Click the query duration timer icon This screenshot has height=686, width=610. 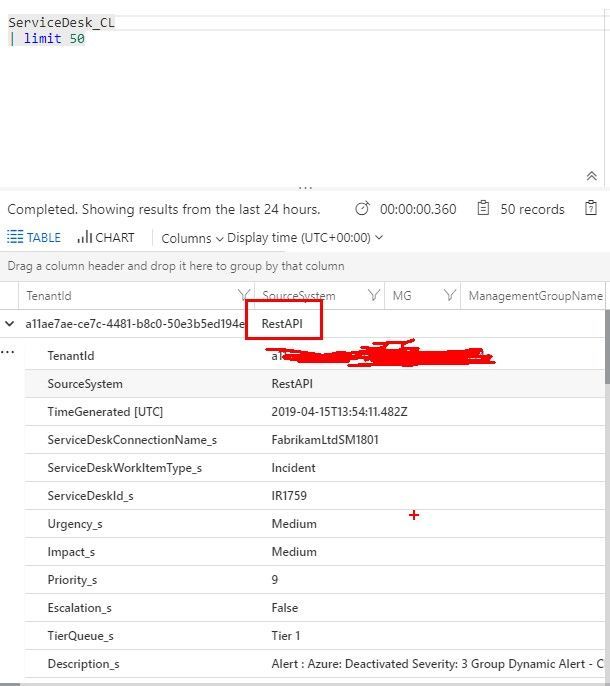tap(362, 209)
